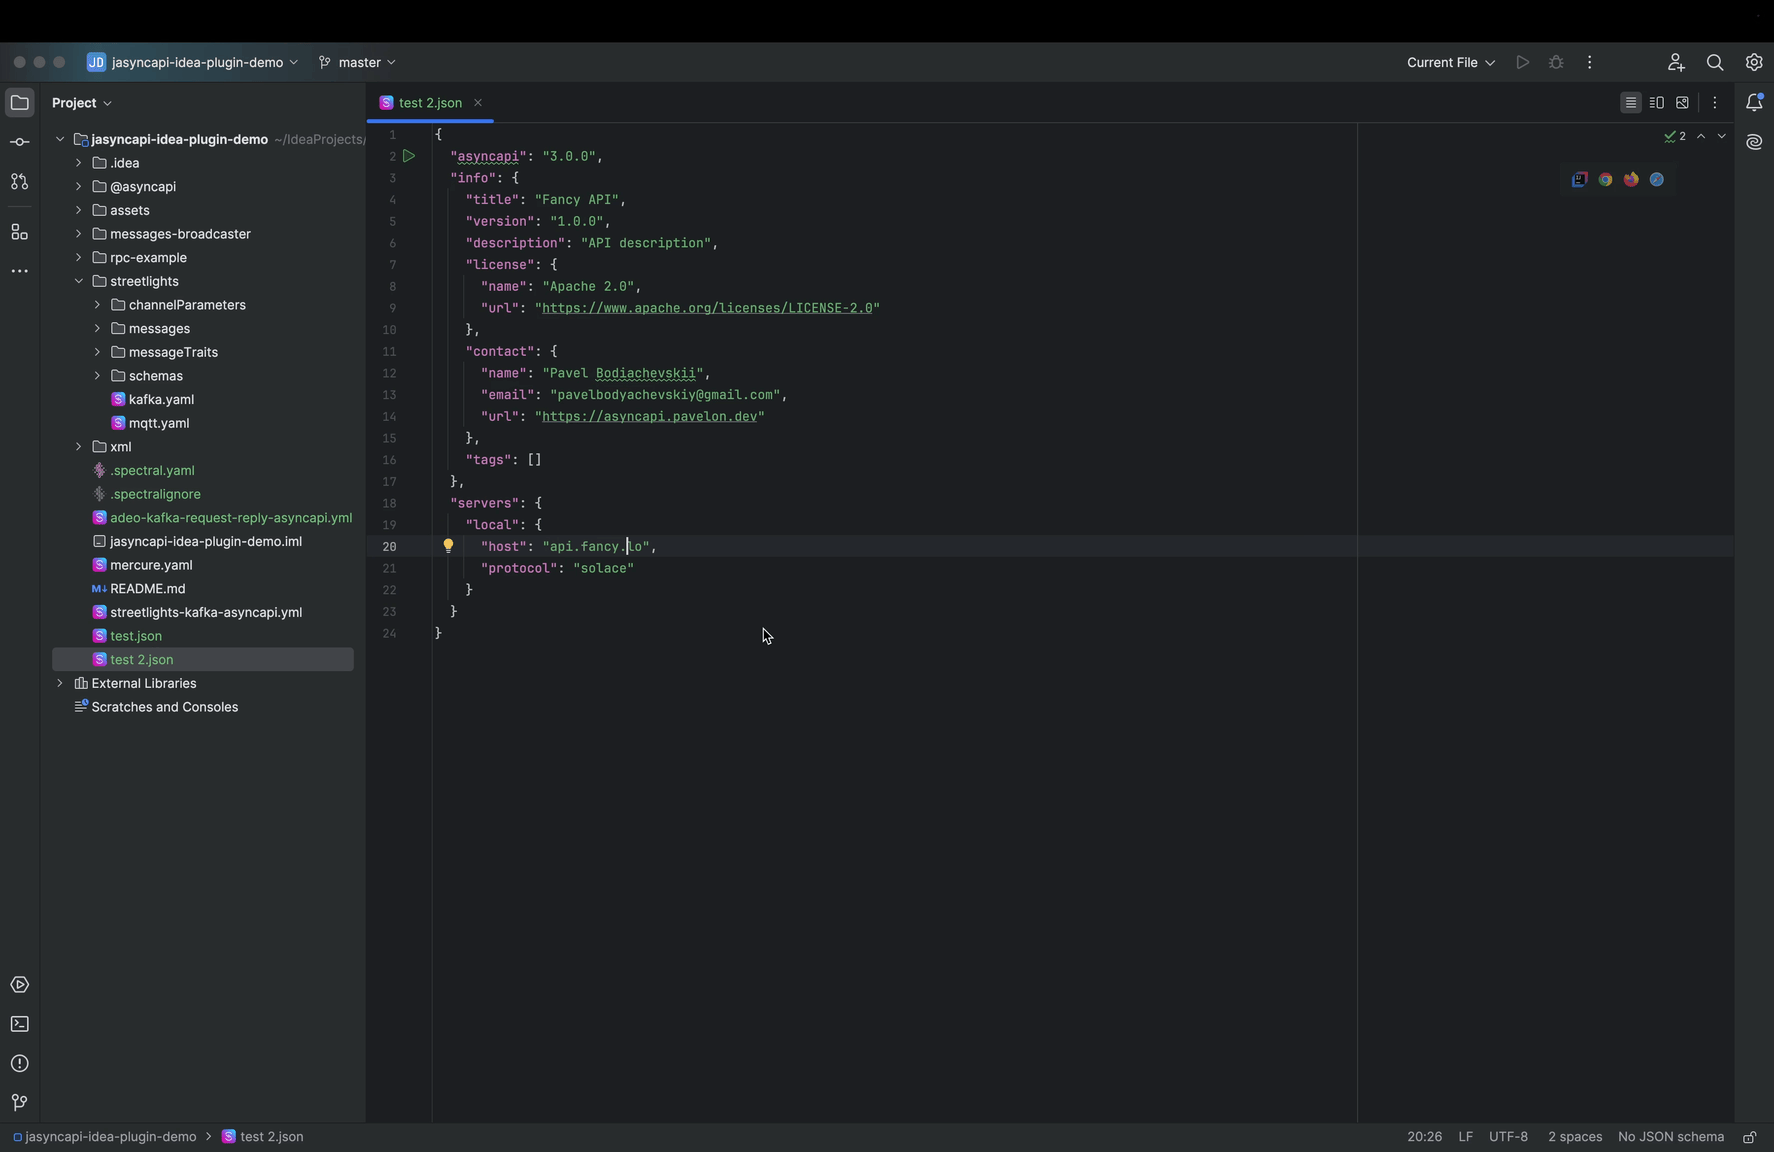Open the master branch dropdown
The height and width of the screenshot is (1152, 1774).
pos(357,62)
